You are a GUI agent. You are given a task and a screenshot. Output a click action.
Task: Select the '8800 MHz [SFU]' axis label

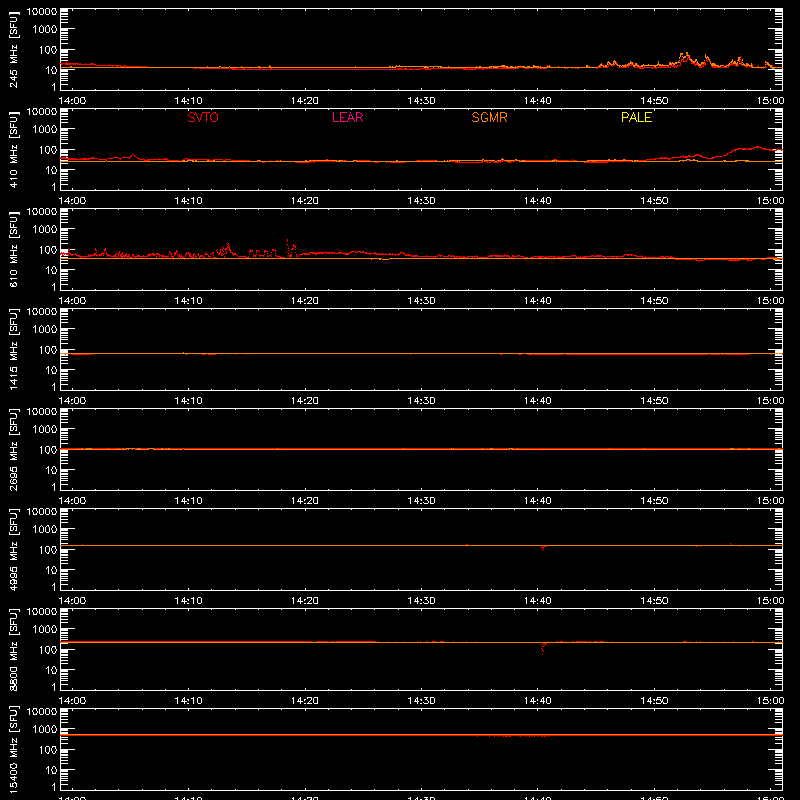click(14, 649)
